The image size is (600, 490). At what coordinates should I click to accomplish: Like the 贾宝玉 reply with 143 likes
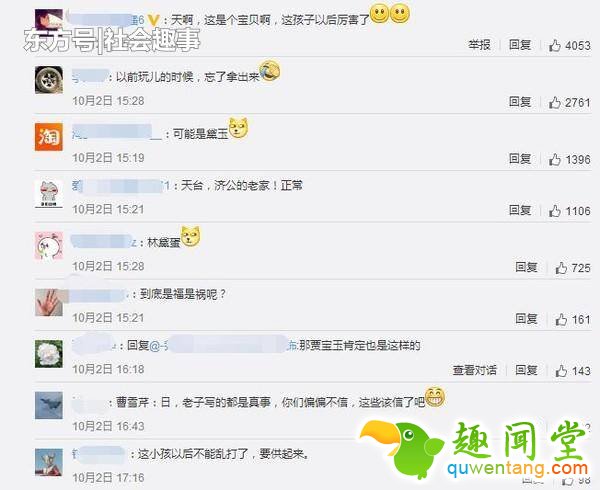pyautogui.click(x=561, y=371)
